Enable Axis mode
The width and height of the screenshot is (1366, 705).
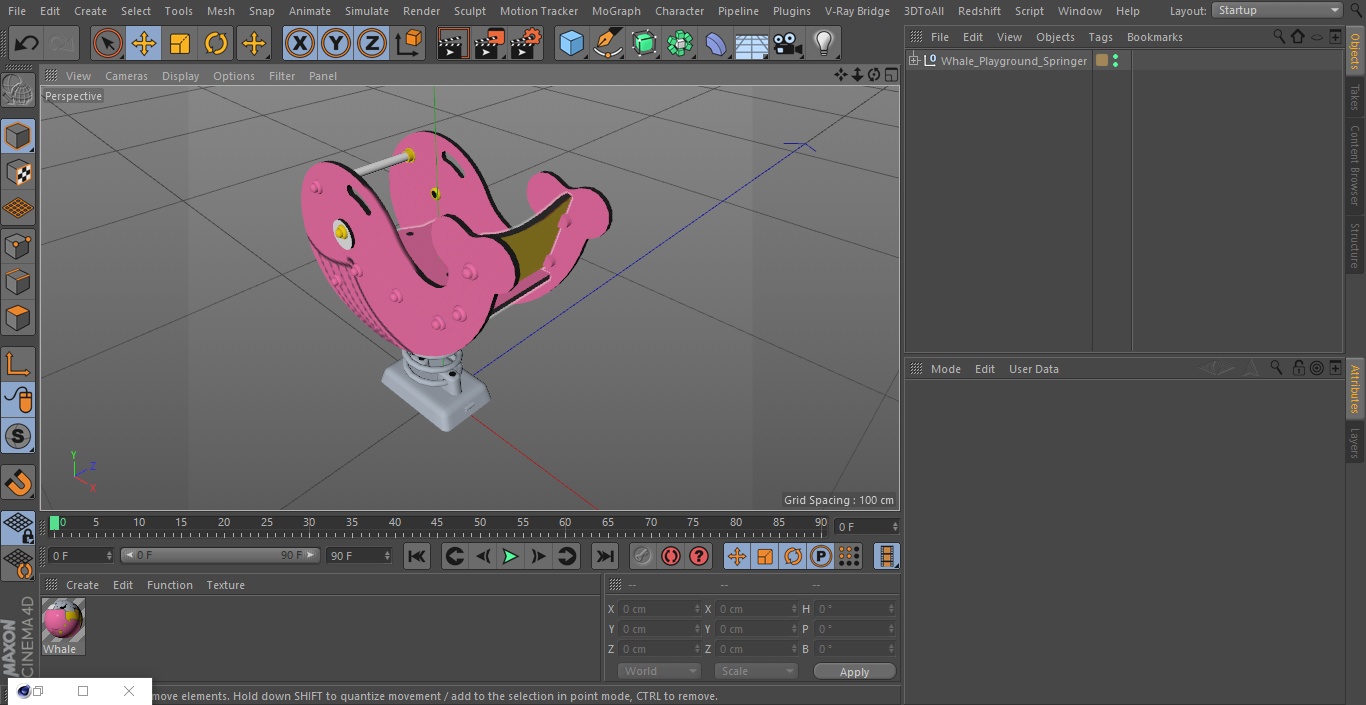[18, 364]
